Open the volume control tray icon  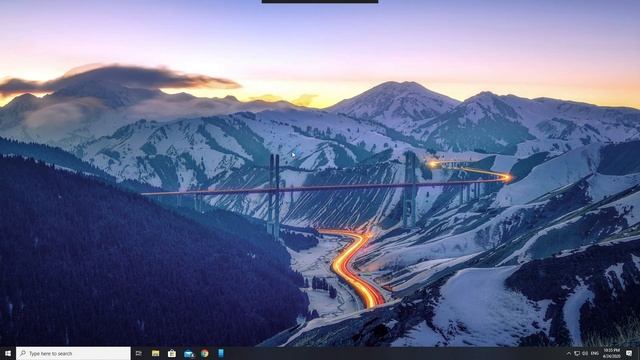coord(585,353)
